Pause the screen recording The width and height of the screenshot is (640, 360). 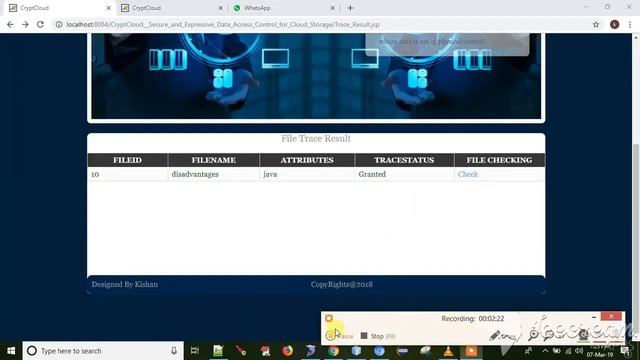point(339,336)
